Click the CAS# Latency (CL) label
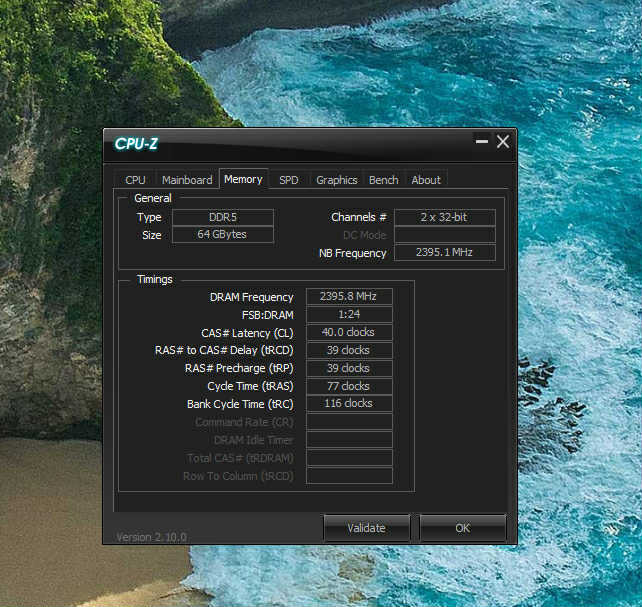The image size is (642, 607). point(247,333)
